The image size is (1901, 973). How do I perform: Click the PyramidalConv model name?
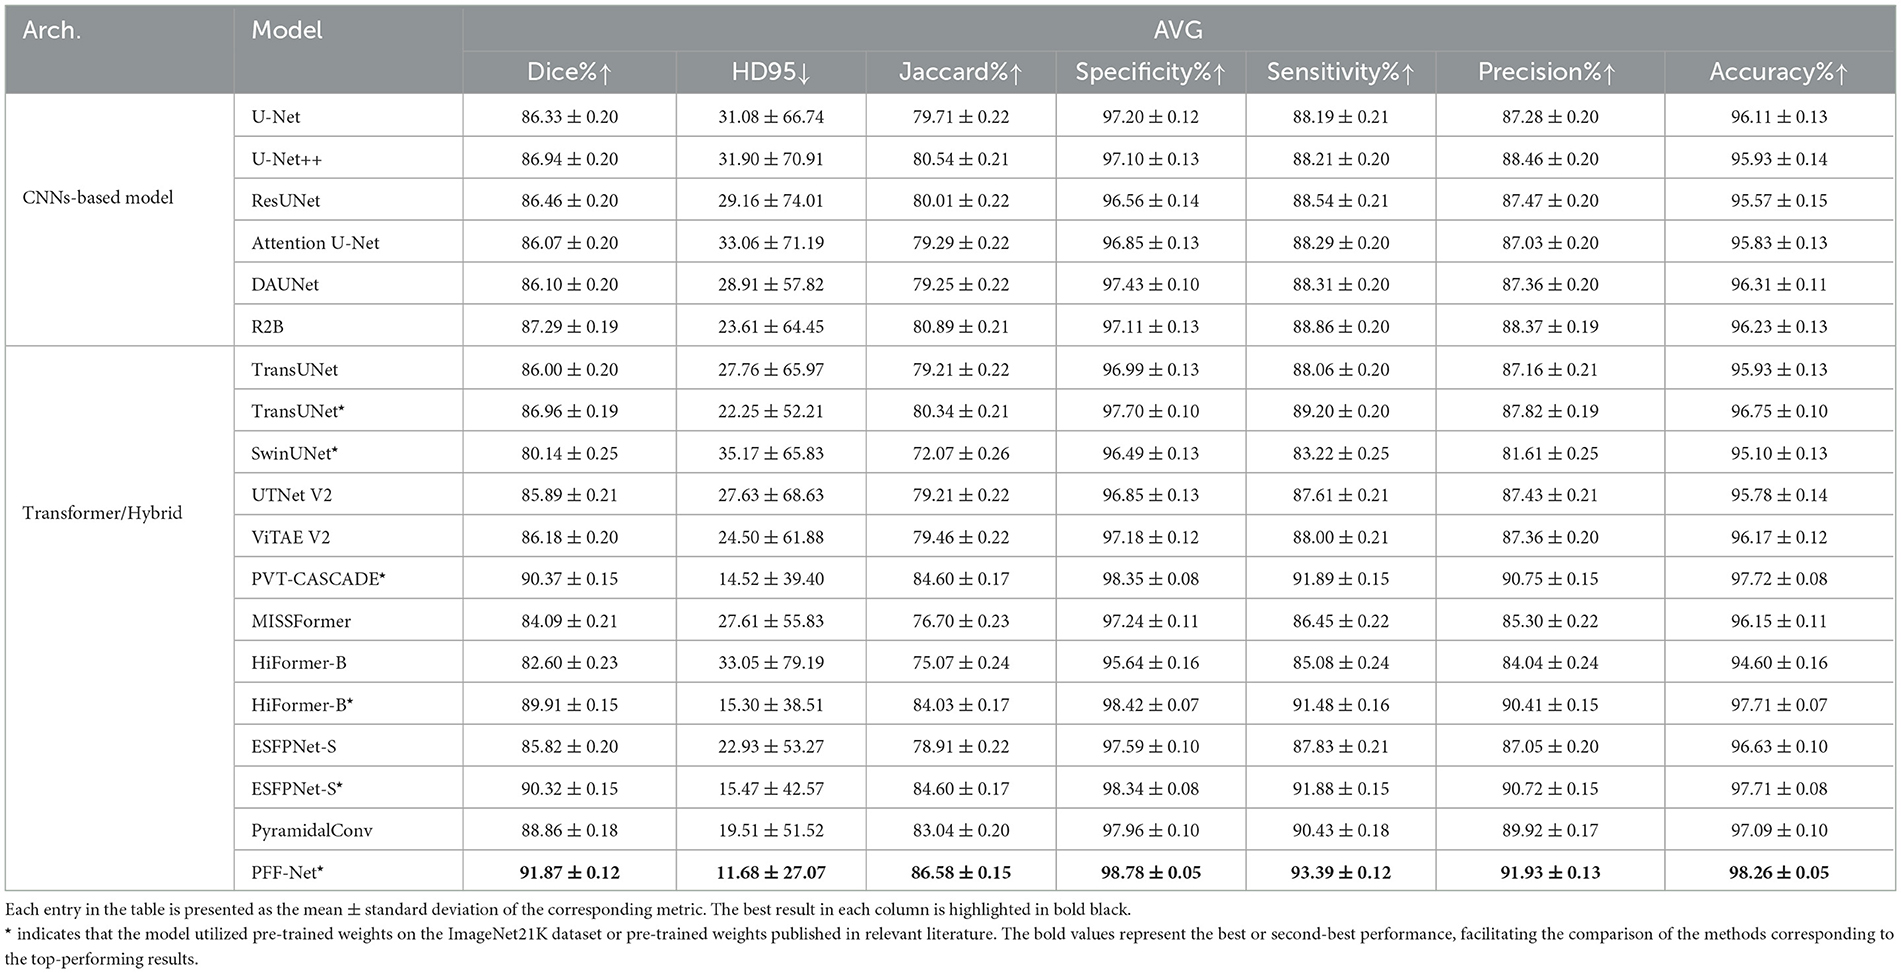tap(312, 830)
